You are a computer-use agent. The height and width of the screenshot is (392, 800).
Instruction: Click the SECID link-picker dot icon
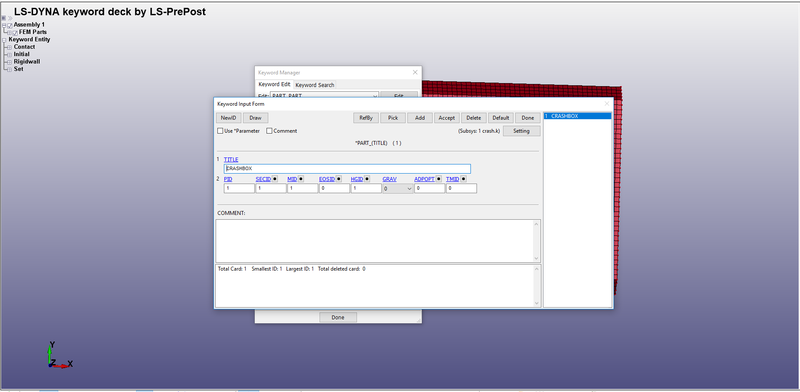click(x=275, y=179)
